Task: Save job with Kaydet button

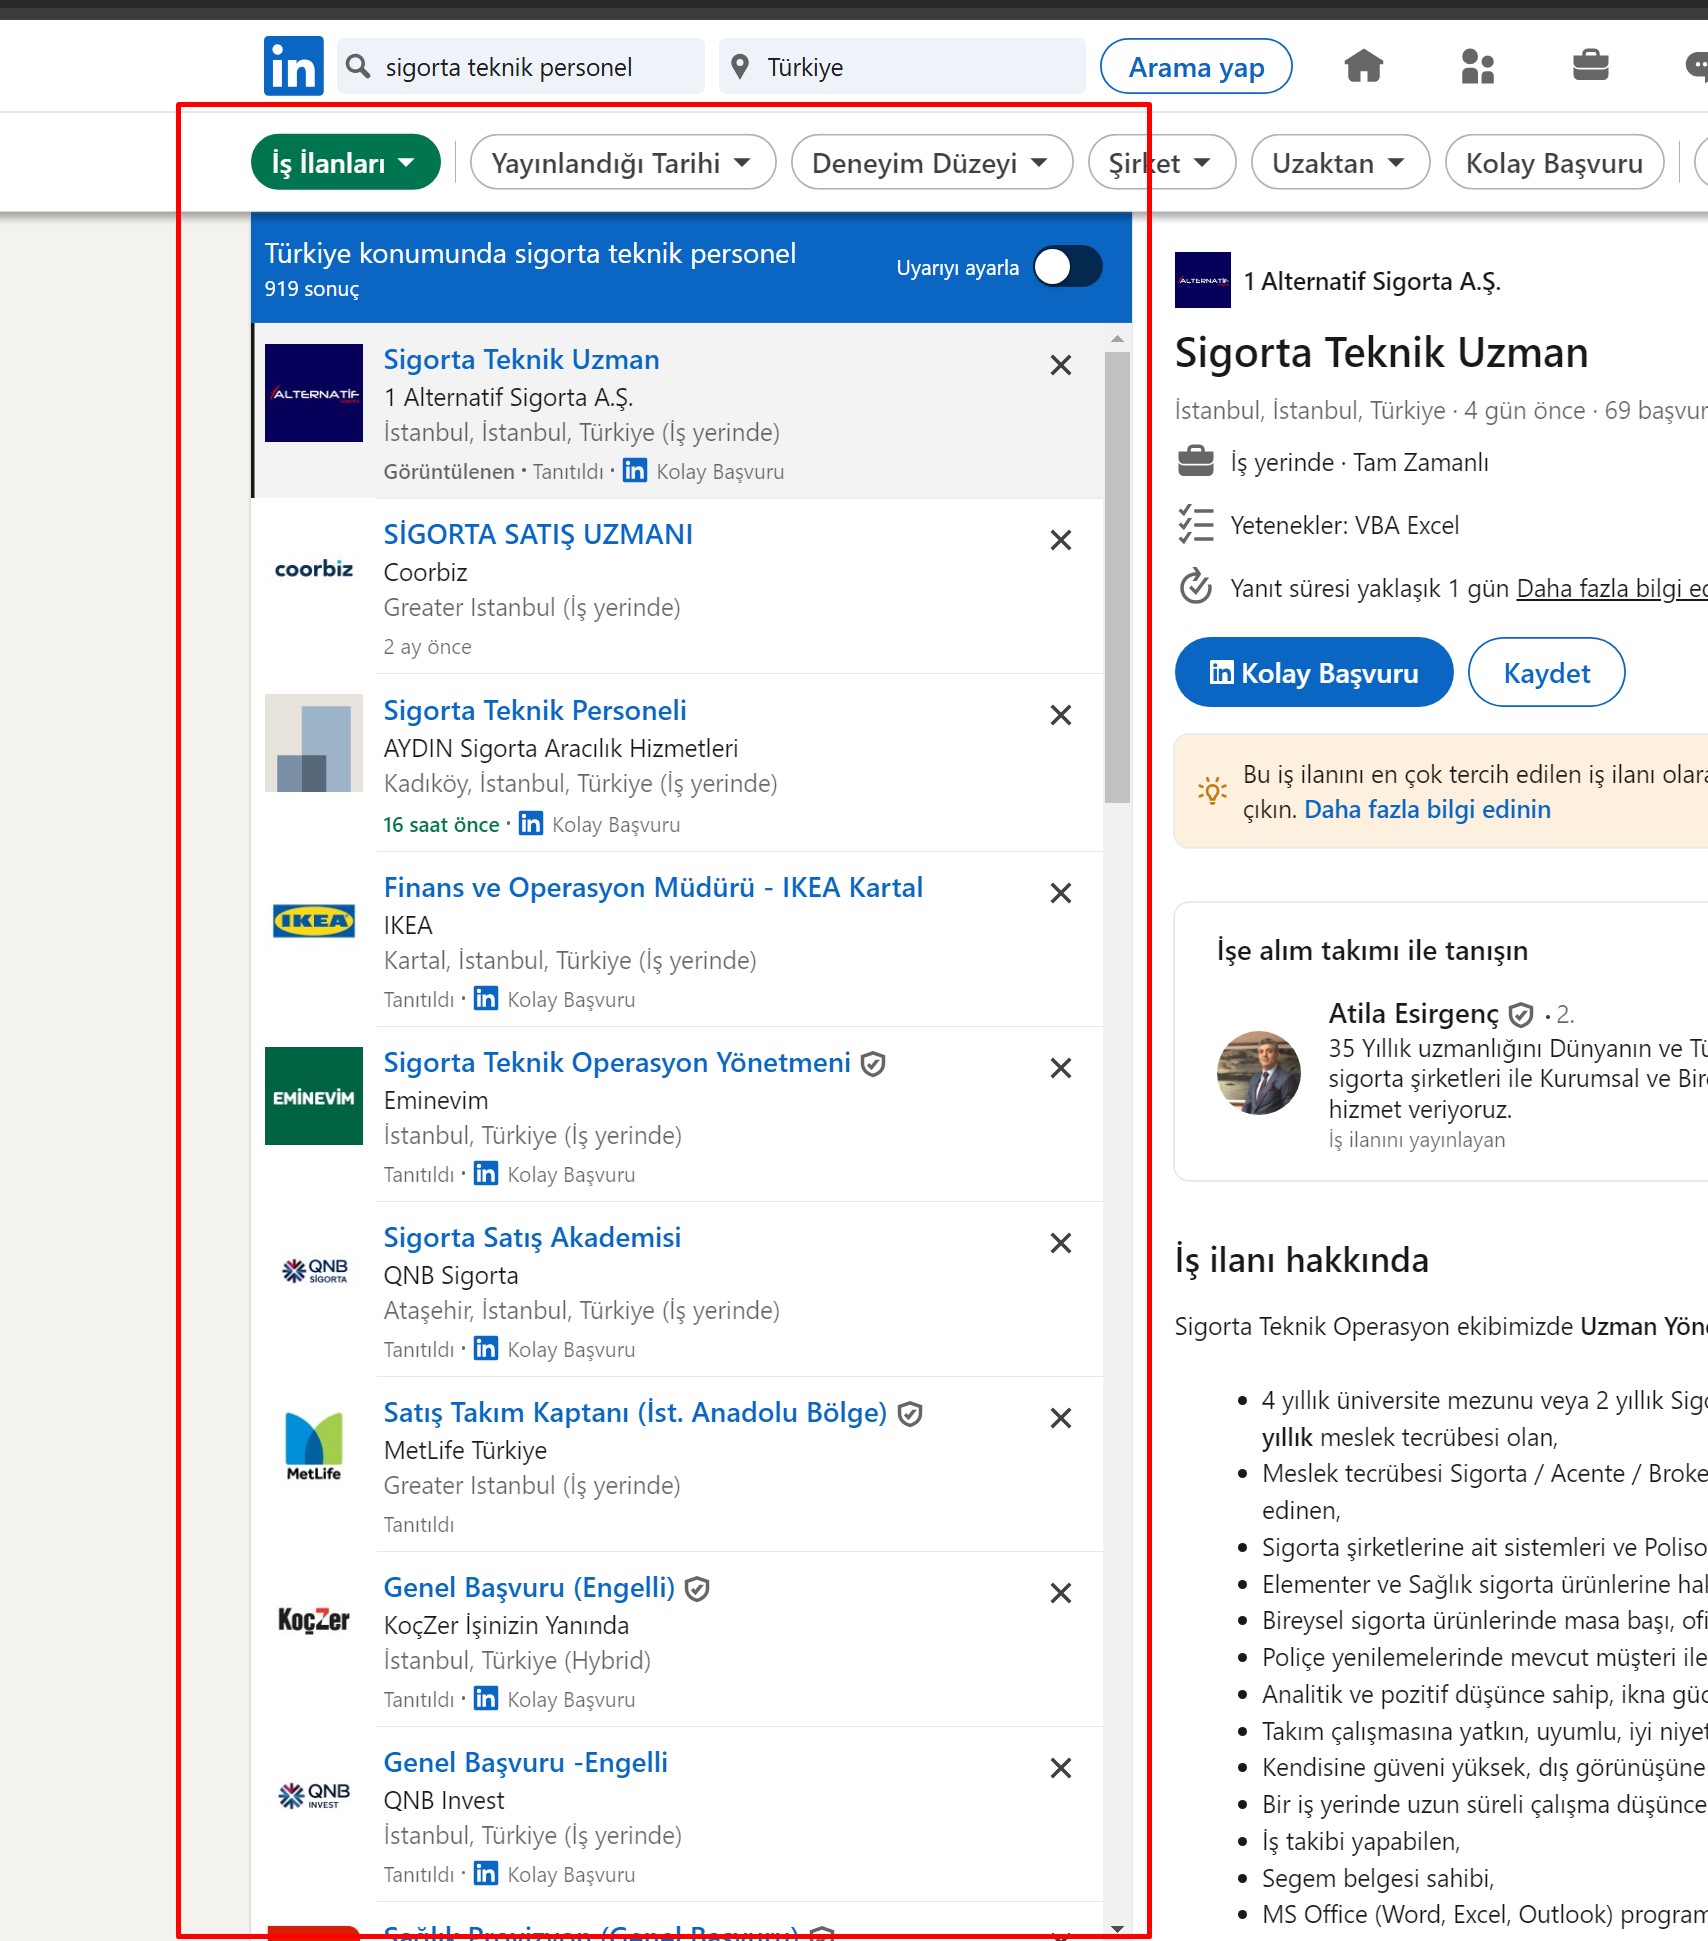Action: (1546, 672)
